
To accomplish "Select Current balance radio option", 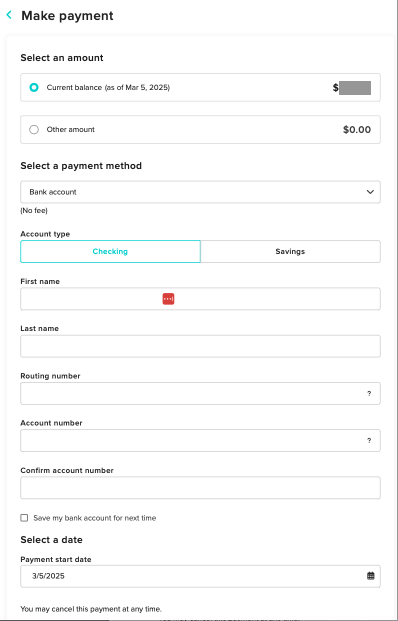I will [x=34, y=88].
